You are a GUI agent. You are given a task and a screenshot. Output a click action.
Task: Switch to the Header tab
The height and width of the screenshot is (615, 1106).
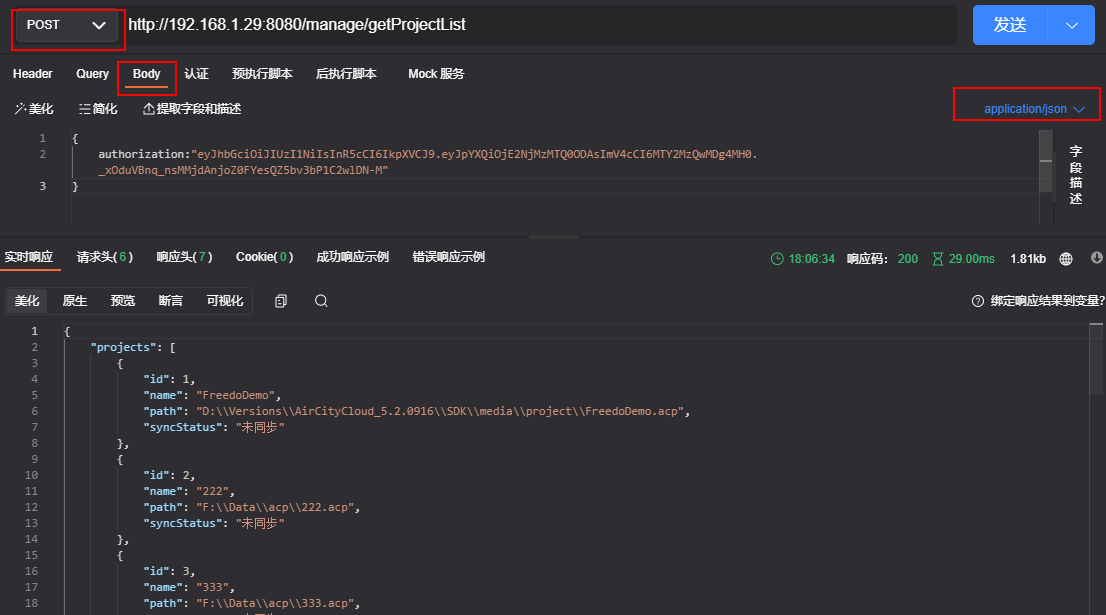point(33,74)
